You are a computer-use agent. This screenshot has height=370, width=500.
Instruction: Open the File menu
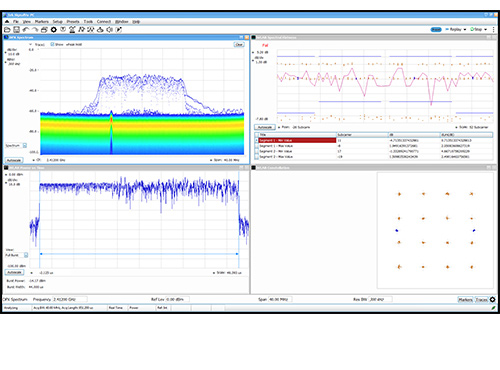point(16,21)
